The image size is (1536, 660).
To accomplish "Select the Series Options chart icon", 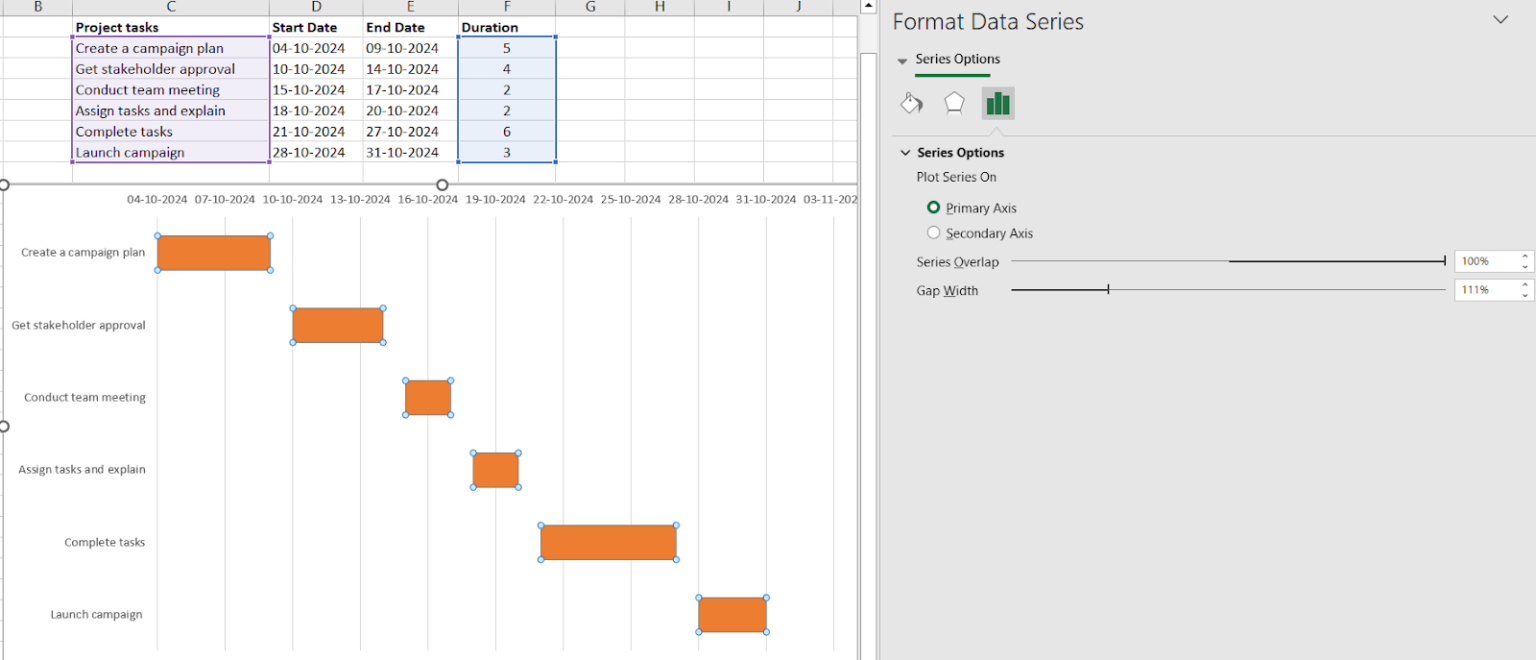I will pos(997,103).
